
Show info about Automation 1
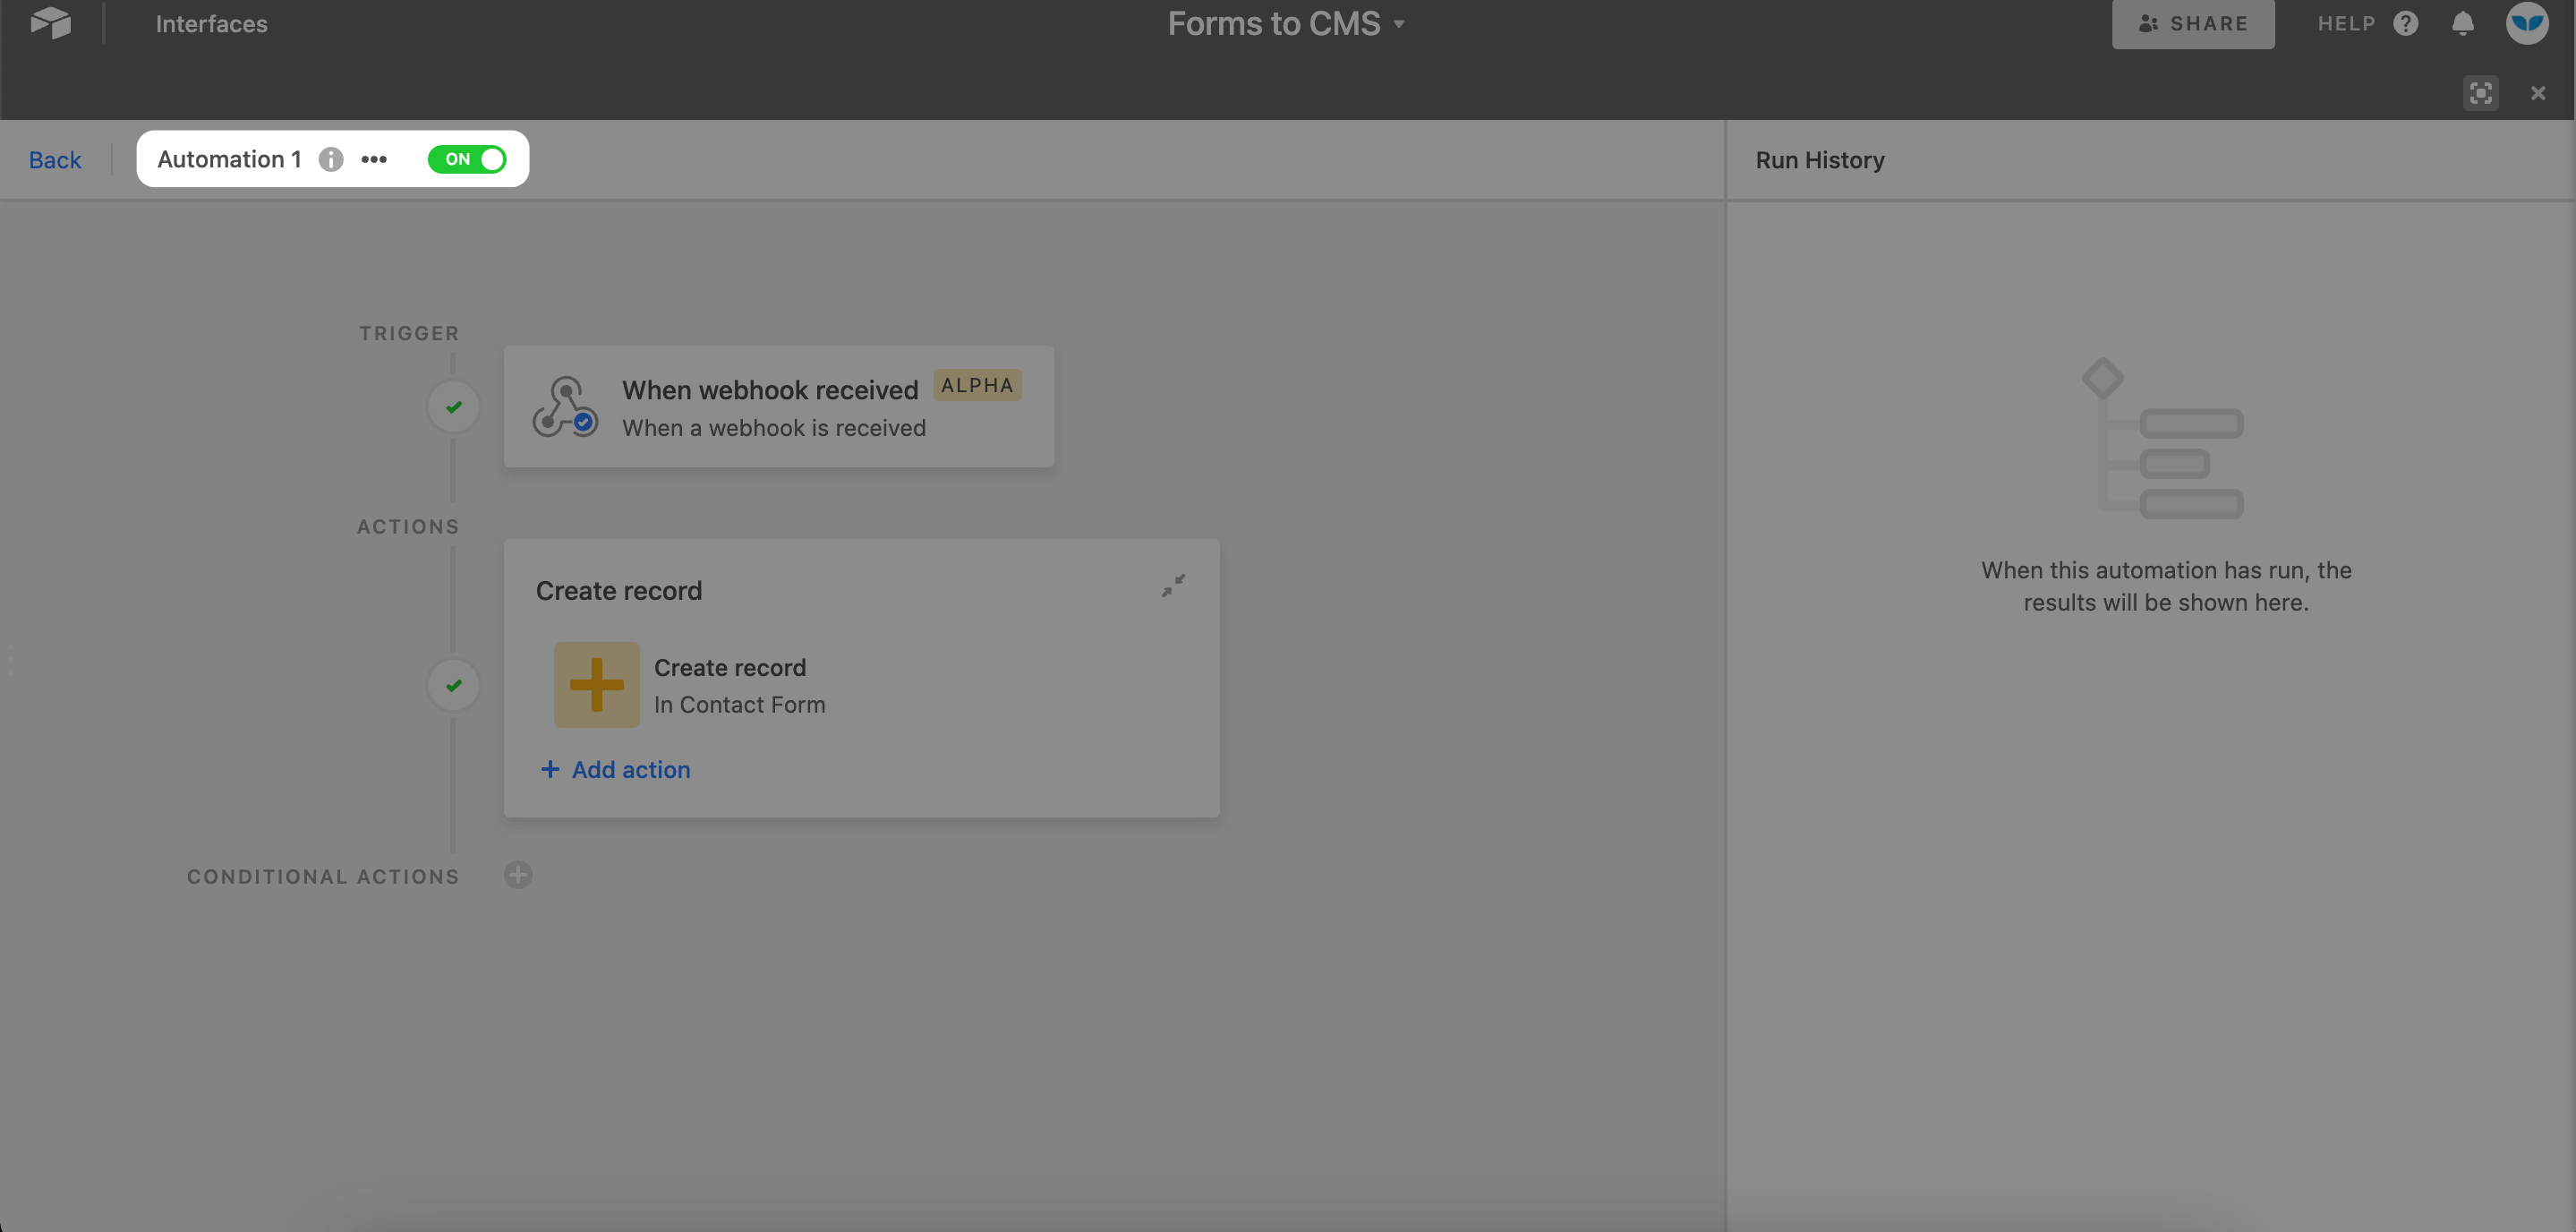(330, 159)
